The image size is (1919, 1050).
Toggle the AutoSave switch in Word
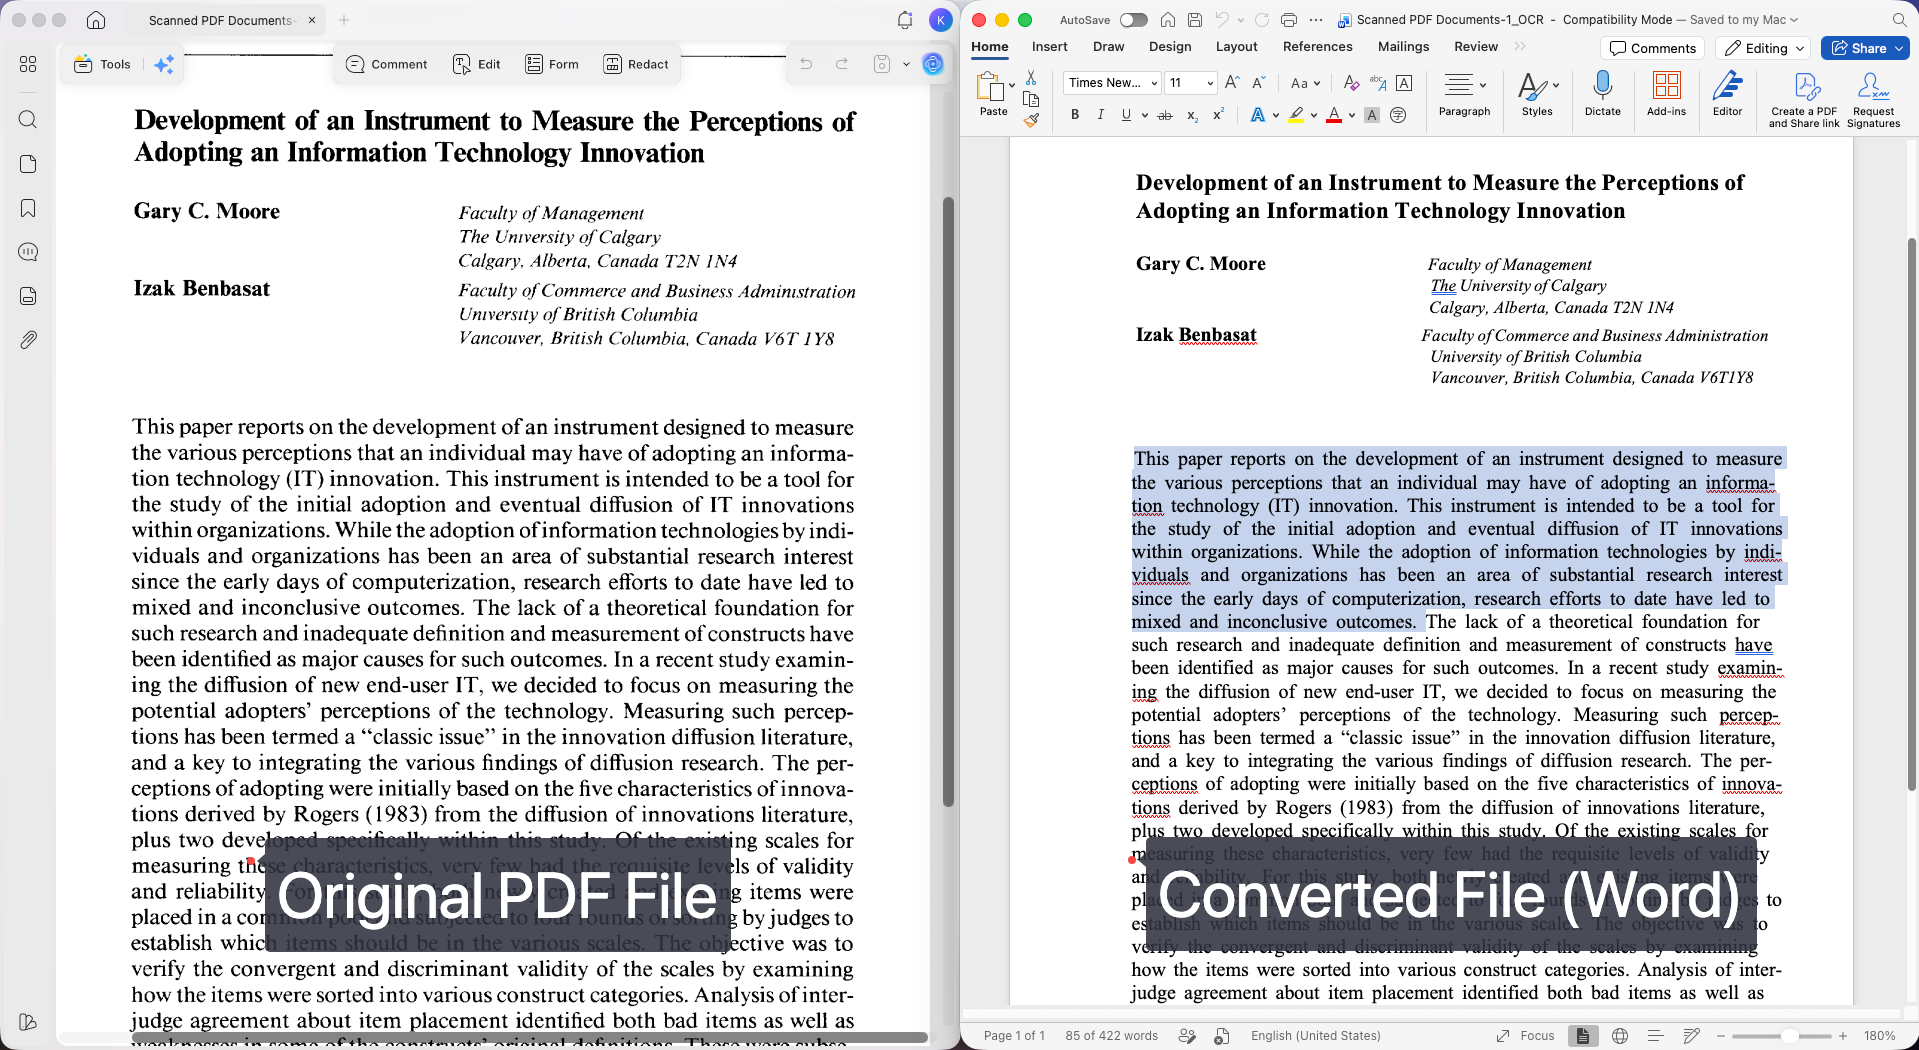point(1133,20)
